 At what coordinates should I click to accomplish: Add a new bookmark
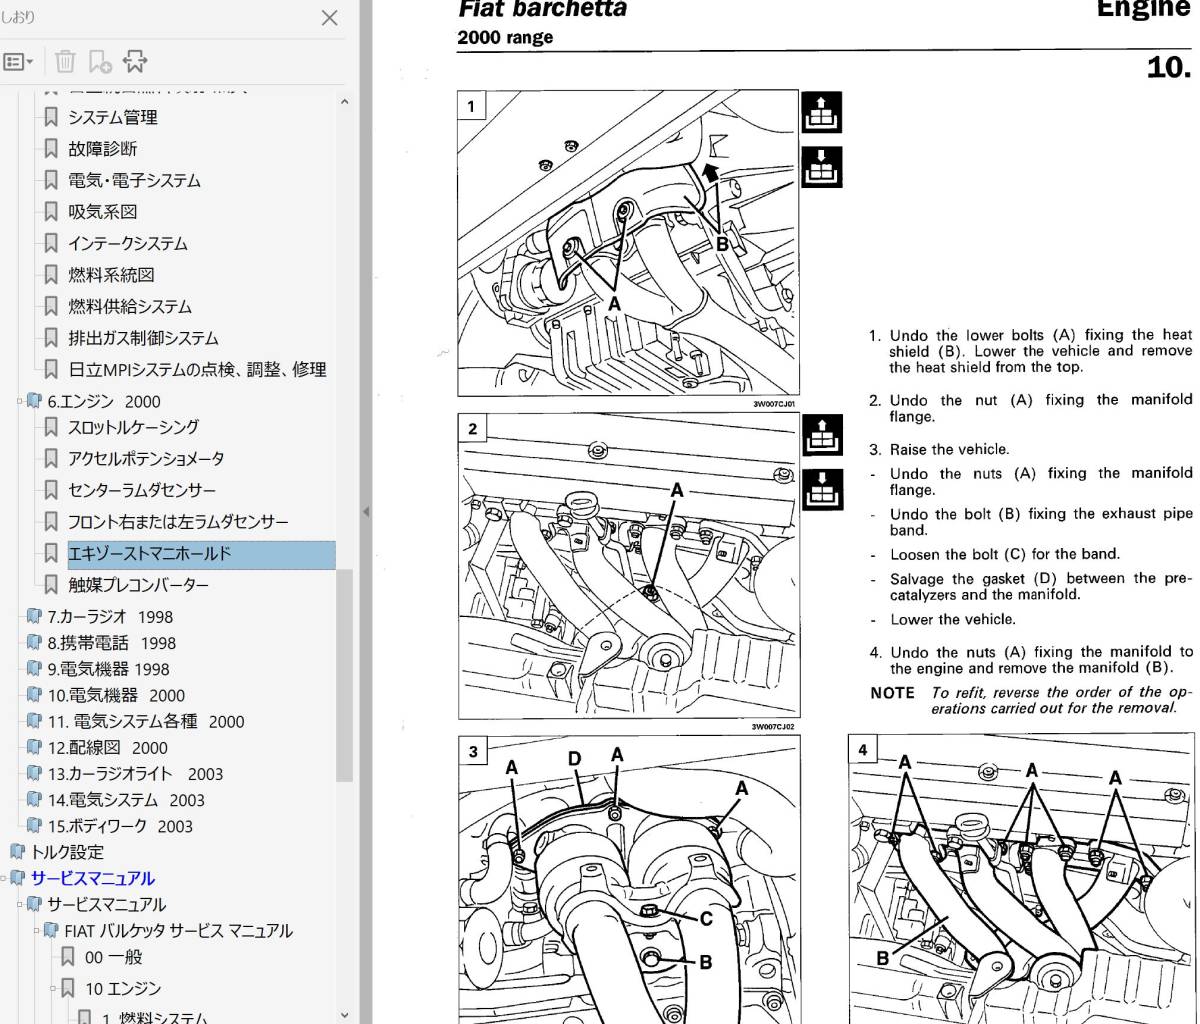coord(99,62)
